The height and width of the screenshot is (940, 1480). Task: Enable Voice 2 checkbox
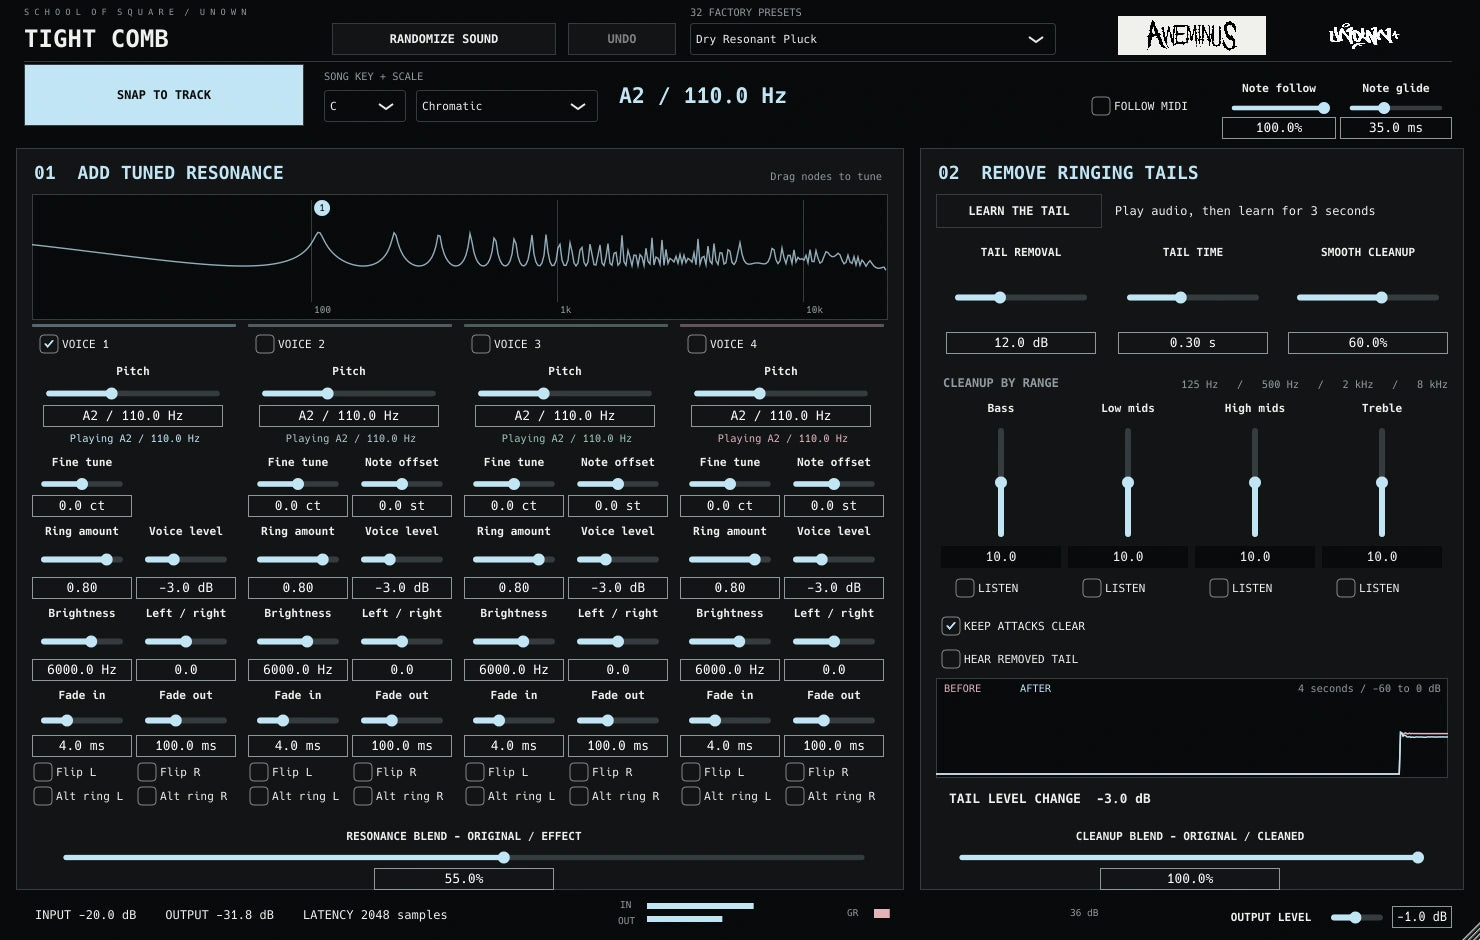tap(265, 344)
